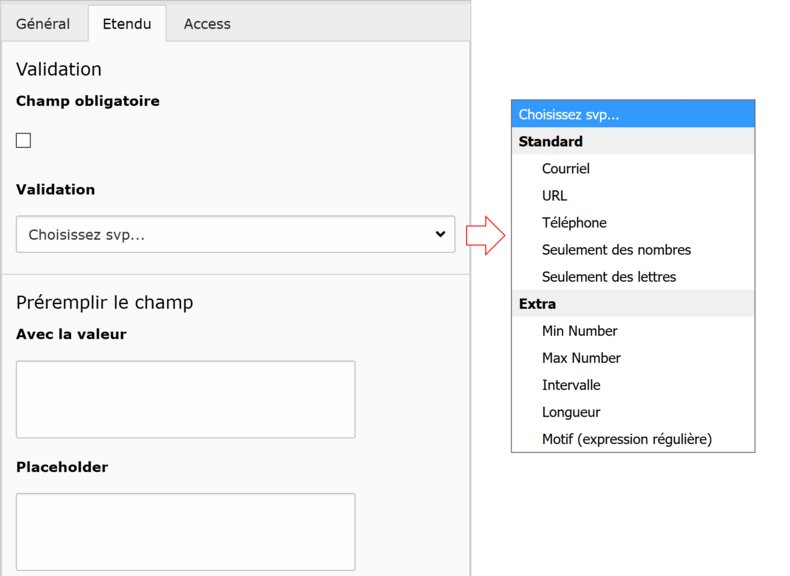Pick Longueur from Extra group
Image resolution: width=790 pixels, height=576 pixels.
click(571, 412)
